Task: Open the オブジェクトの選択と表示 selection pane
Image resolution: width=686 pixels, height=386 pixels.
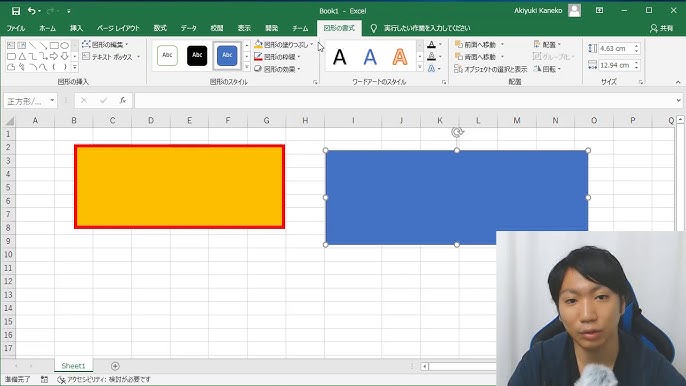Action: [490, 69]
